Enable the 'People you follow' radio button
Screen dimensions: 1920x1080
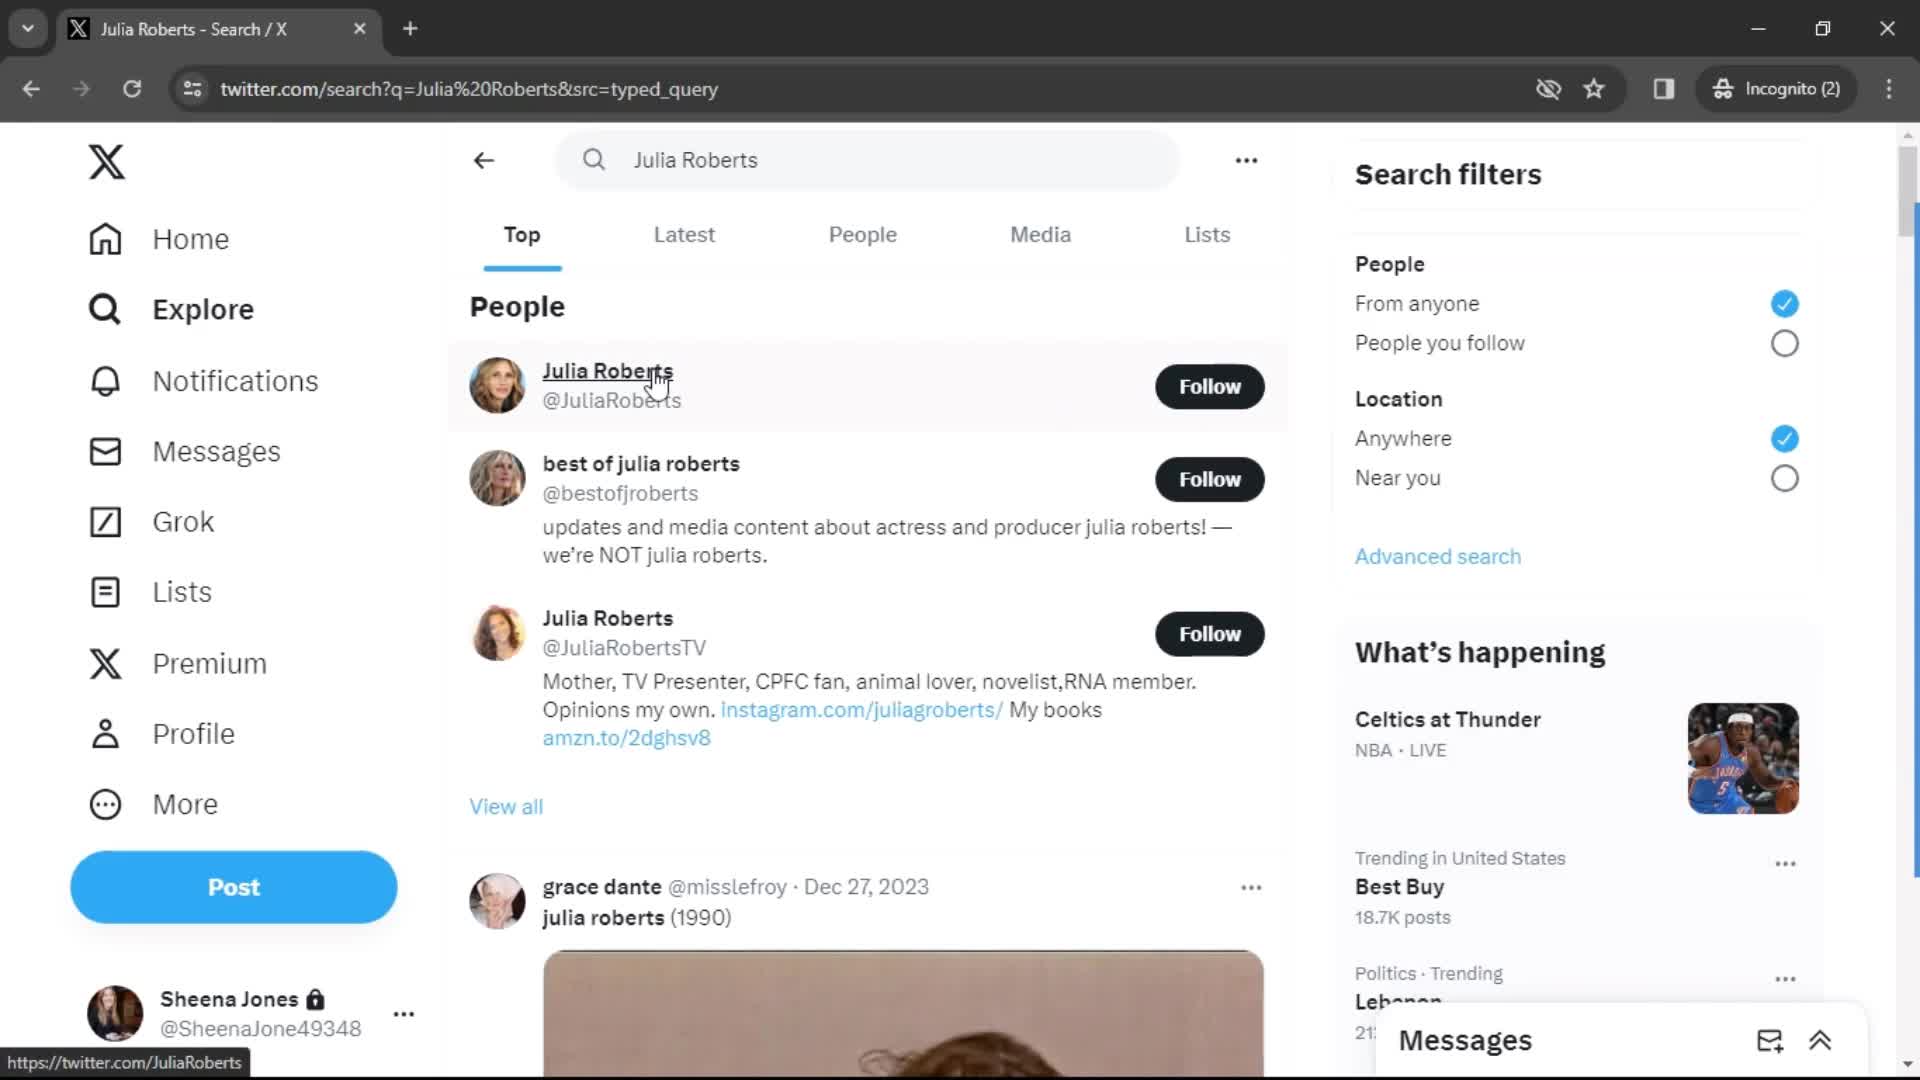tap(1784, 343)
